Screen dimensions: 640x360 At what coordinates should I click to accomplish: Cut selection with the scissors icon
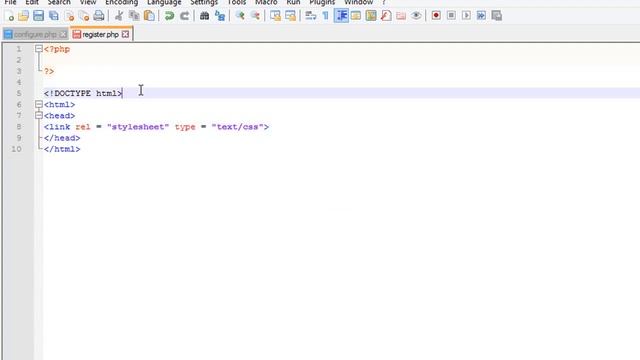pos(119,16)
